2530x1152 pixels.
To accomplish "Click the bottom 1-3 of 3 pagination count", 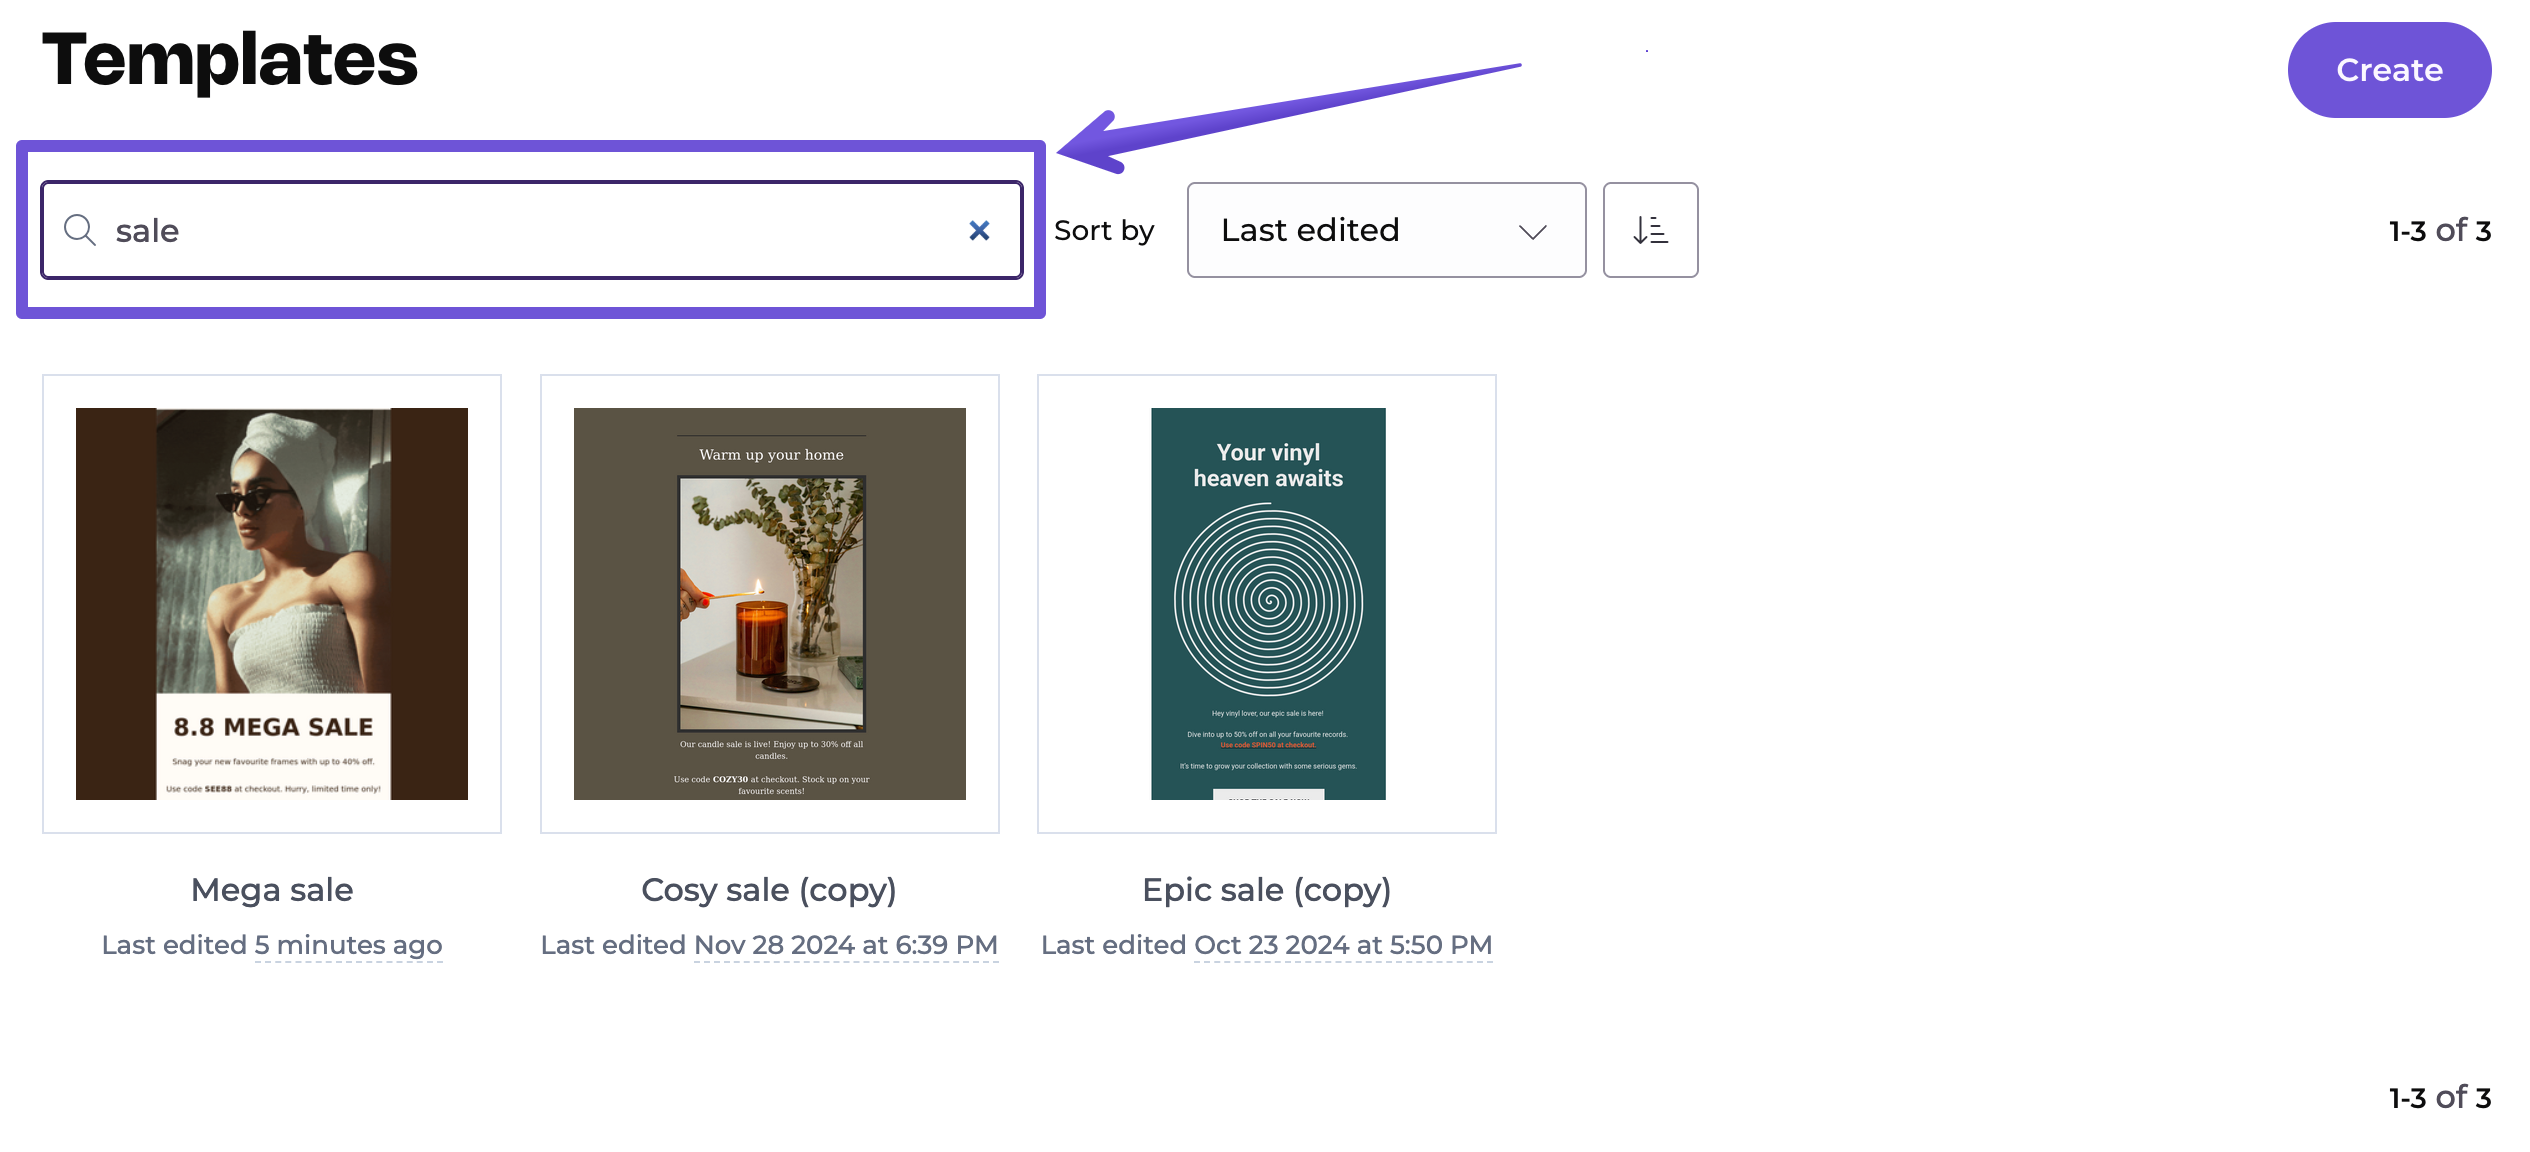I will point(2439,1097).
